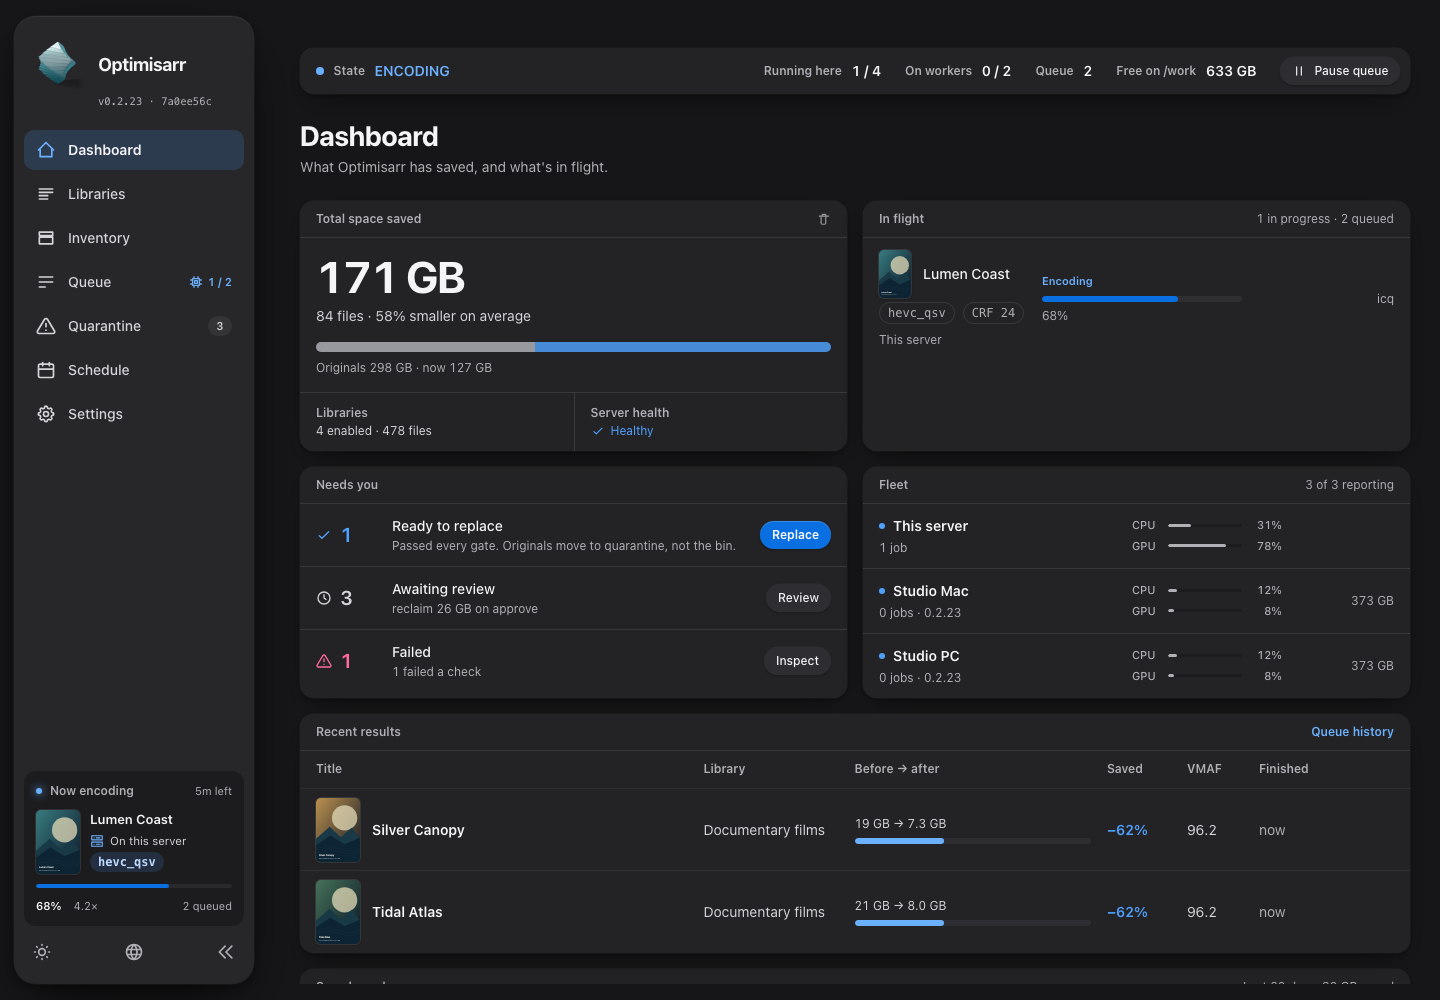The height and width of the screenshot is (1000, 1440).
Task: Open Settings gear in sidebar
Action: 46,414
